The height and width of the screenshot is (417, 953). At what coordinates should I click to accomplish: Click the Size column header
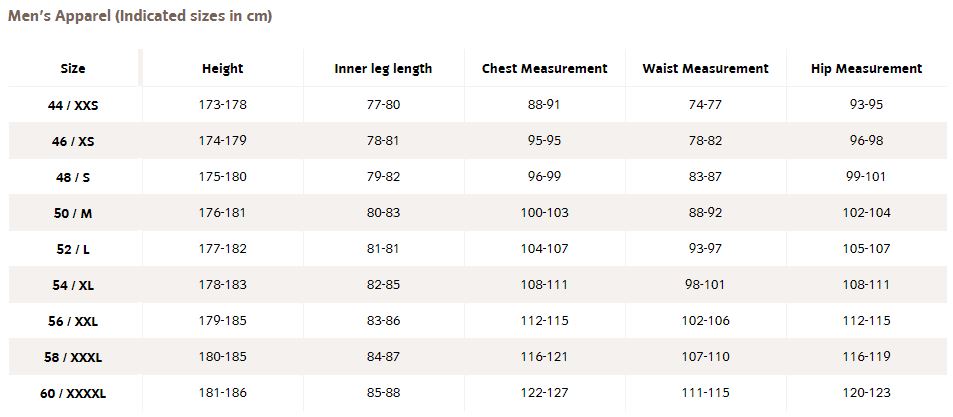[x=73, y=69]
